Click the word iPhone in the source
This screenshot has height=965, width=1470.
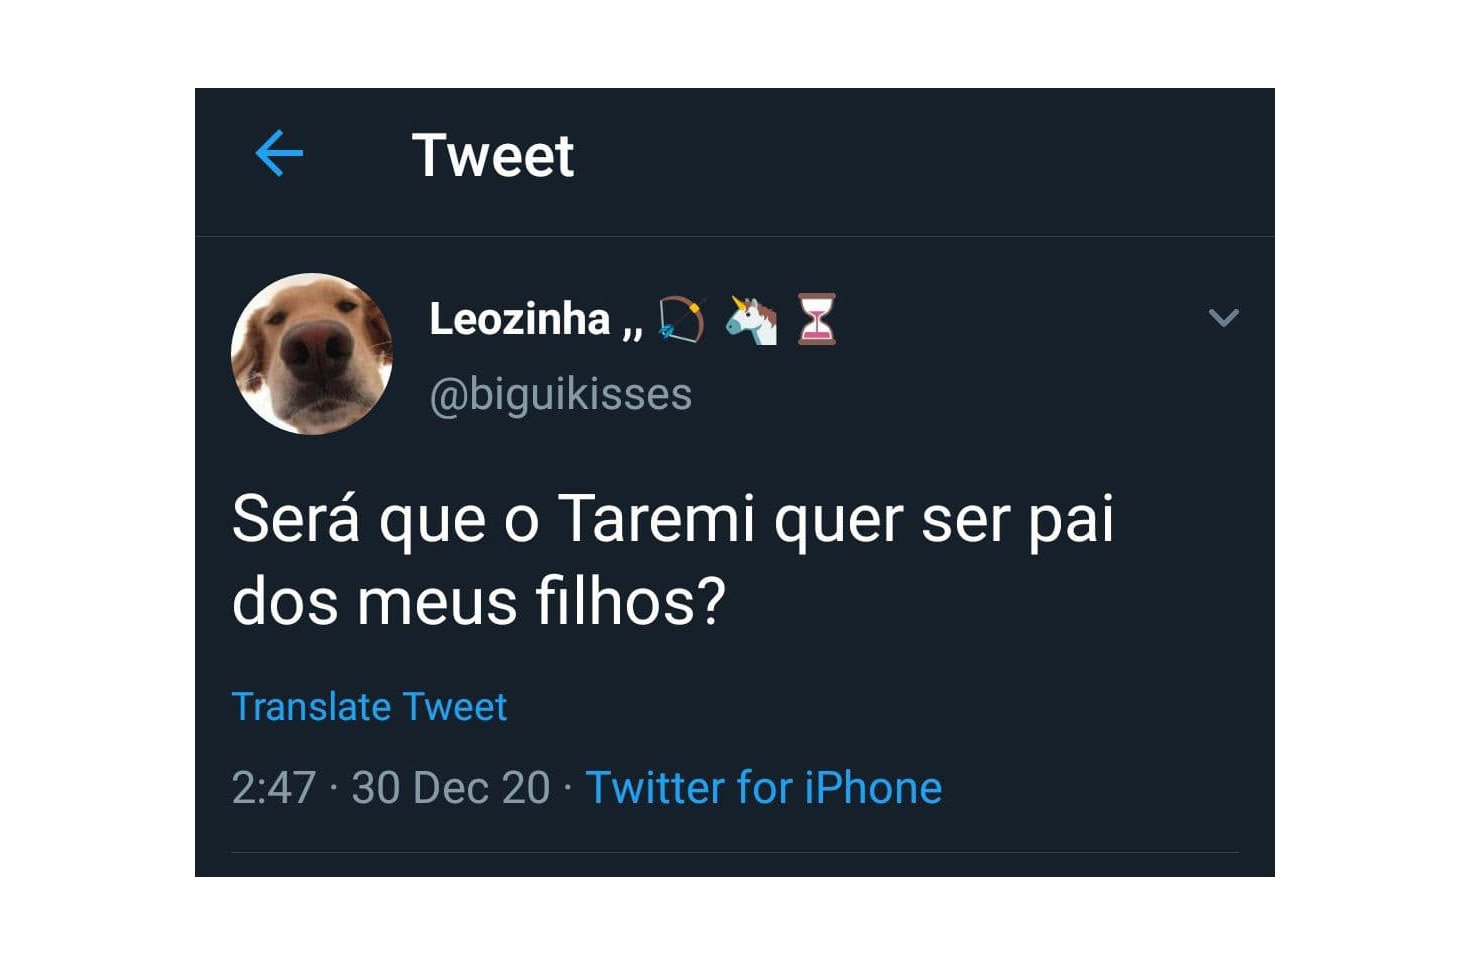[x=873, y=788]
